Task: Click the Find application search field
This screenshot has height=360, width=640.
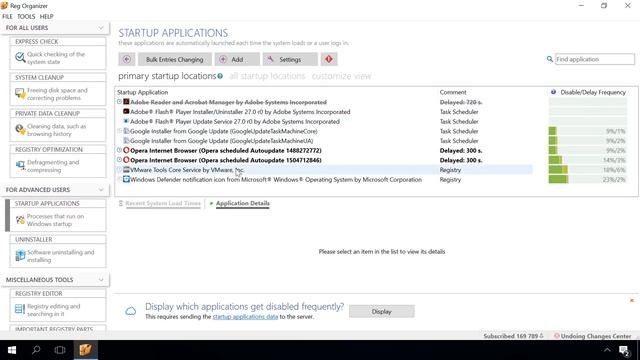Action: coord(595,59)
